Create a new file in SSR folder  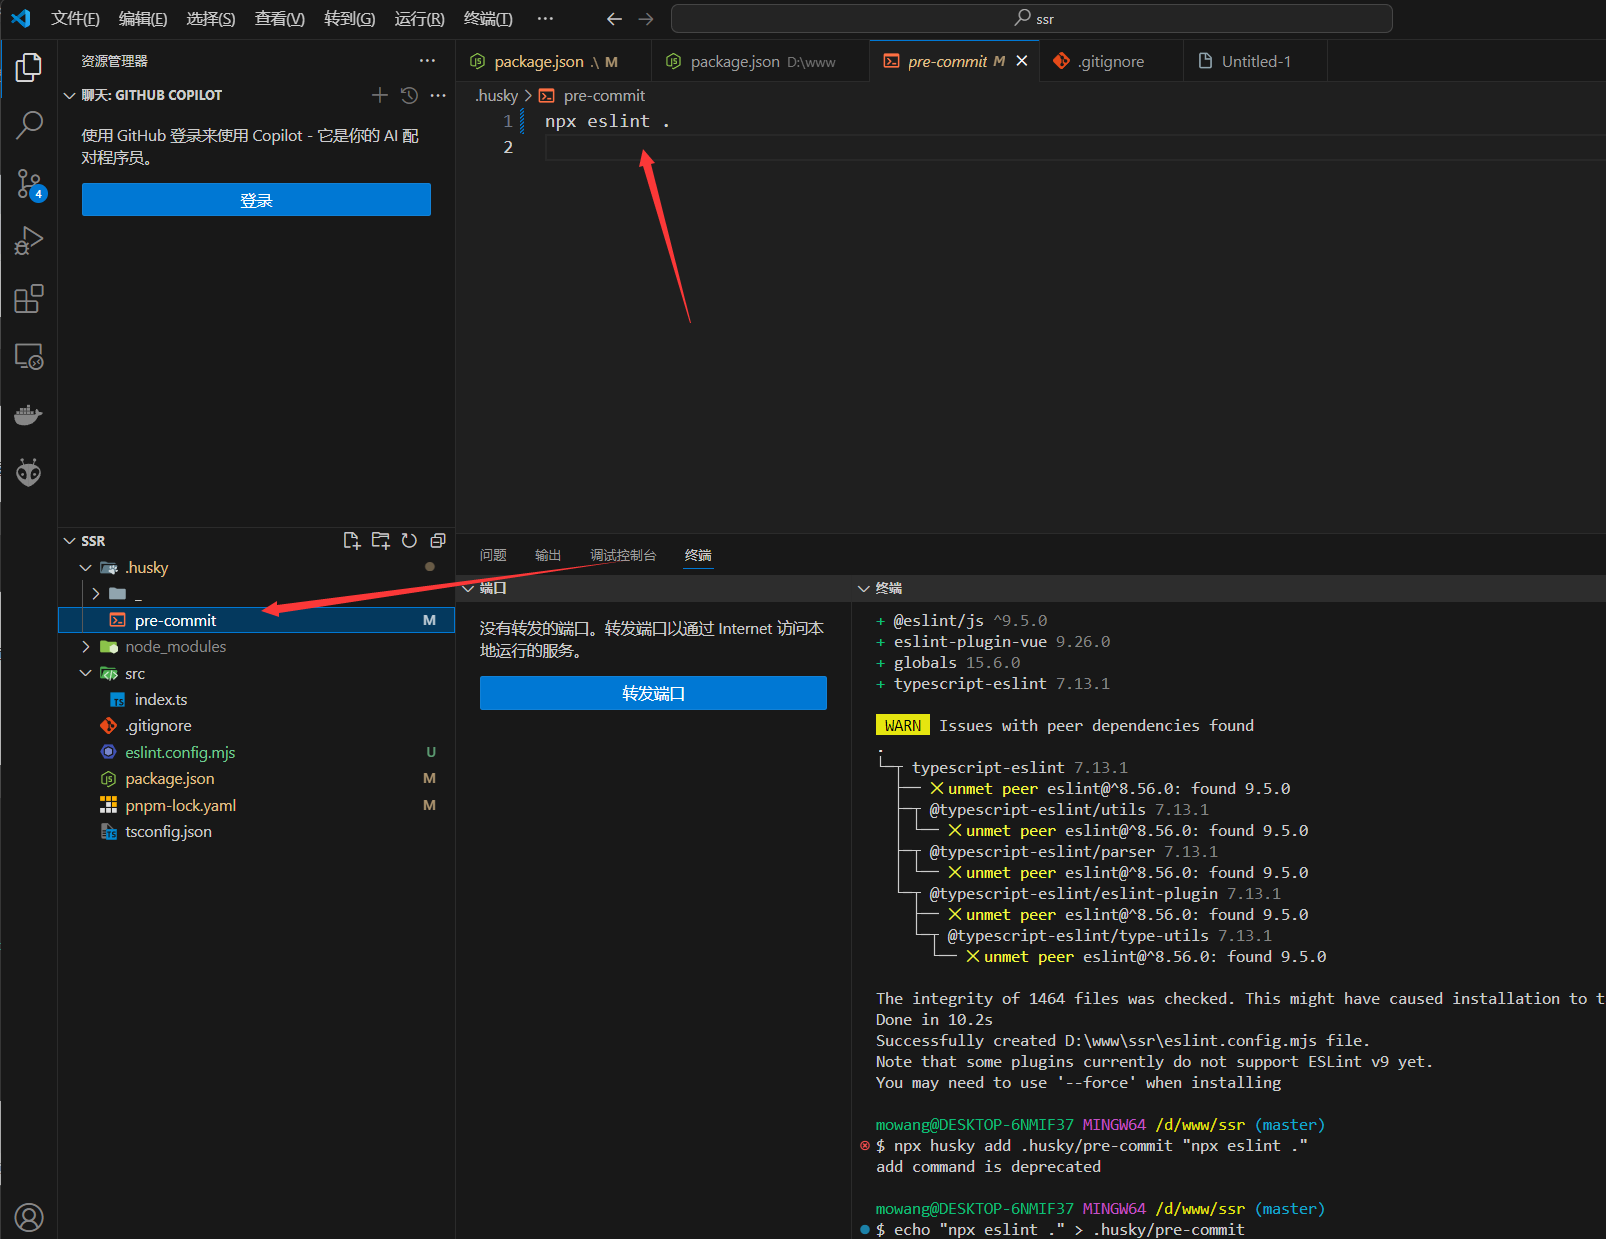point(351,540)
